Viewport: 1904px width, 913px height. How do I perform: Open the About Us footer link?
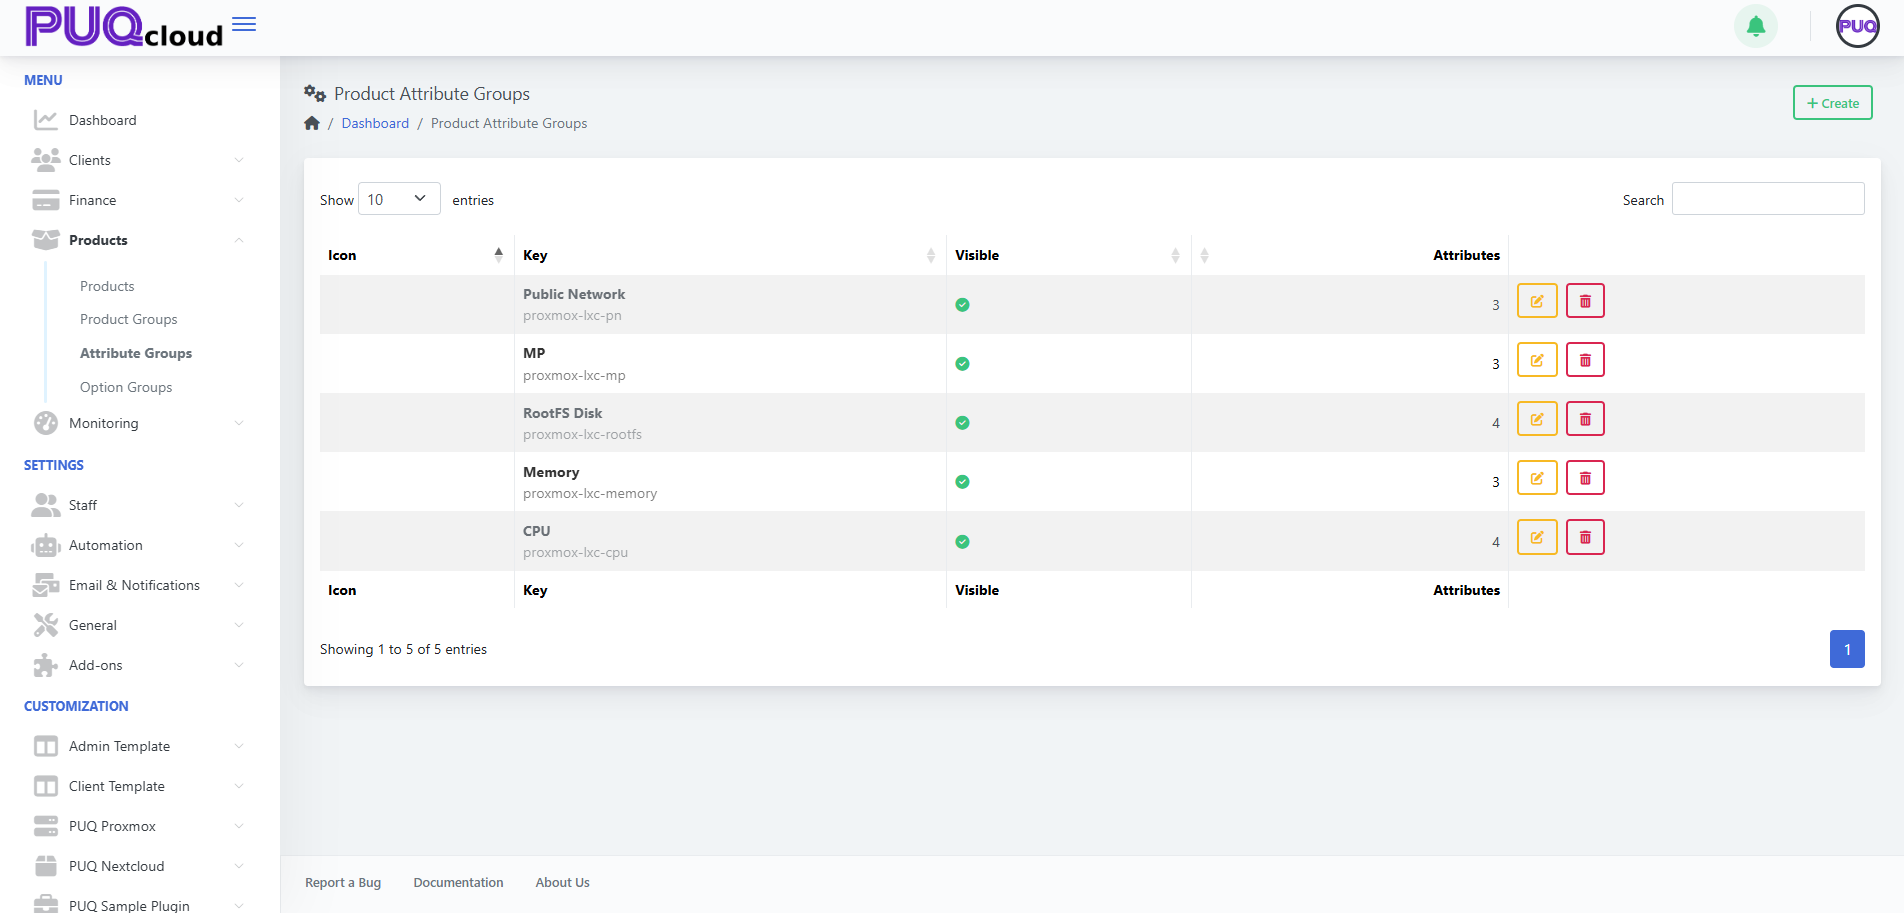coord(562,882)
